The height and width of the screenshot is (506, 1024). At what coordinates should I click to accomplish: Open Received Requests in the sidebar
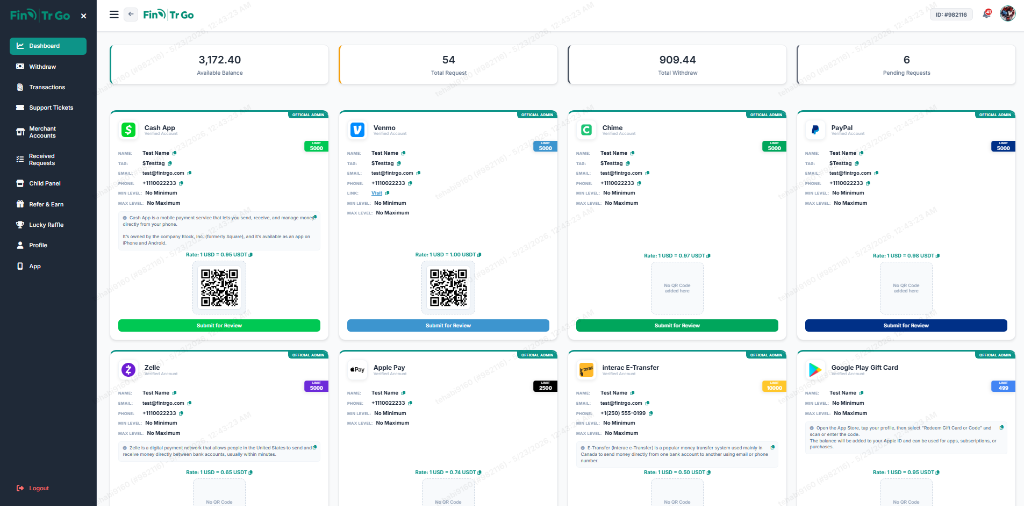48,159
